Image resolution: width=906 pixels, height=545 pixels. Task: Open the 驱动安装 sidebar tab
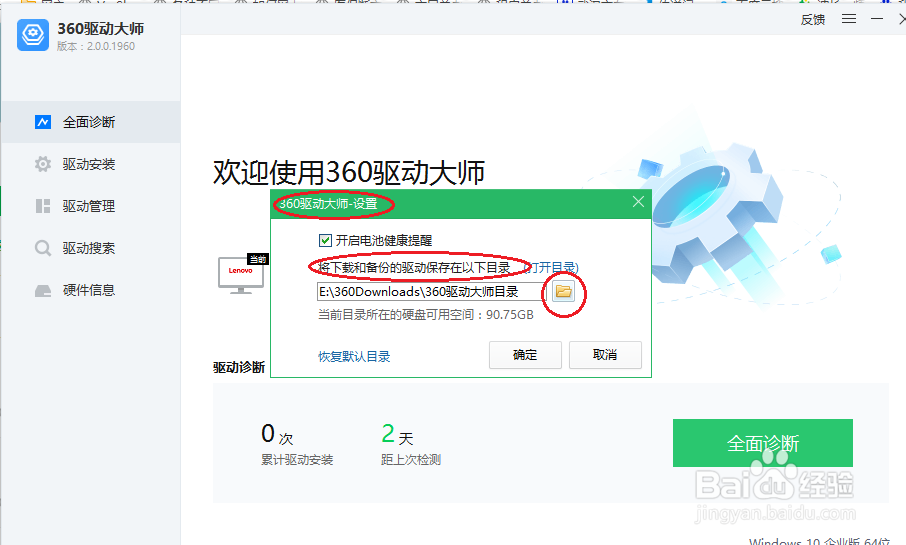coord(90,164)
